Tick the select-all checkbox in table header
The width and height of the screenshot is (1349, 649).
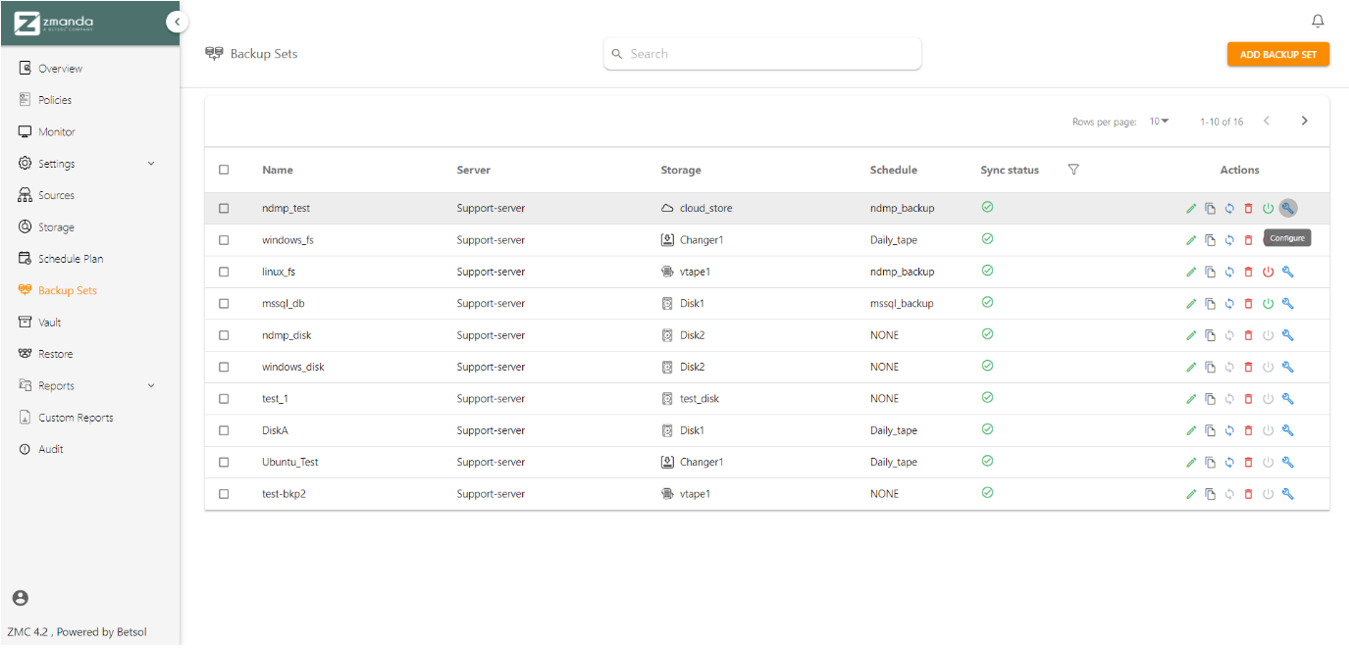pyautogui.click(x=224, y=170)
